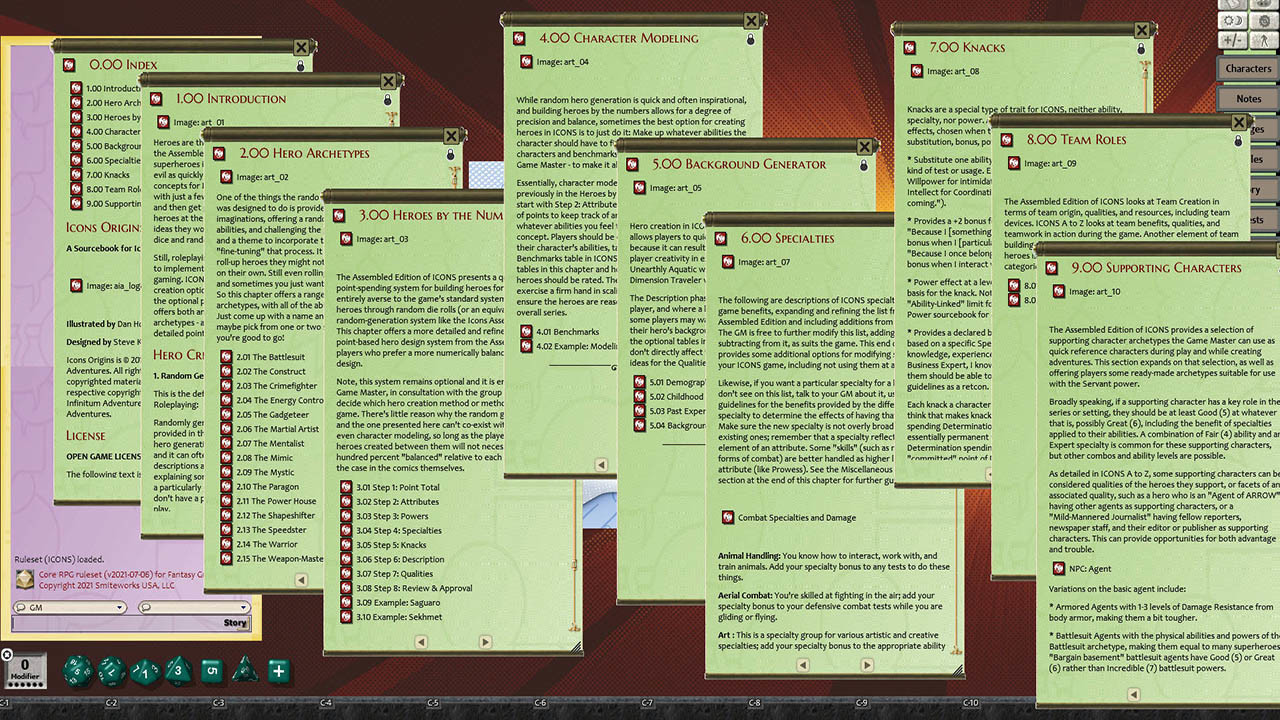The image size is (1280, 720).
Task: Open the whisper target dropdown beside GM
Action: coord(244,607)
